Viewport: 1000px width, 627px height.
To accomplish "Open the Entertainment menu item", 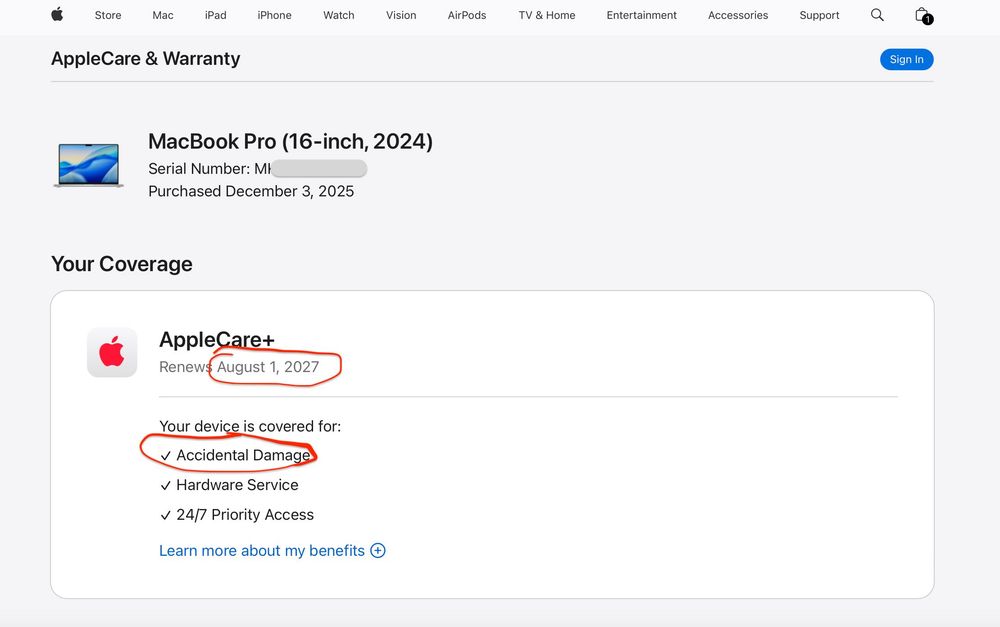I will (x=642, y=15).
